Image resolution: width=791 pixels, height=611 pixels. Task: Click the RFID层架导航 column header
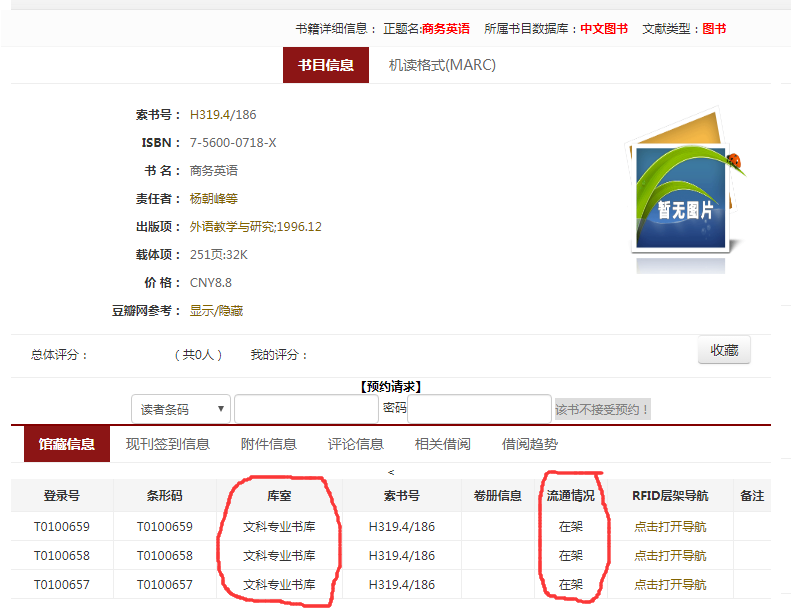[x=670, y=495]
